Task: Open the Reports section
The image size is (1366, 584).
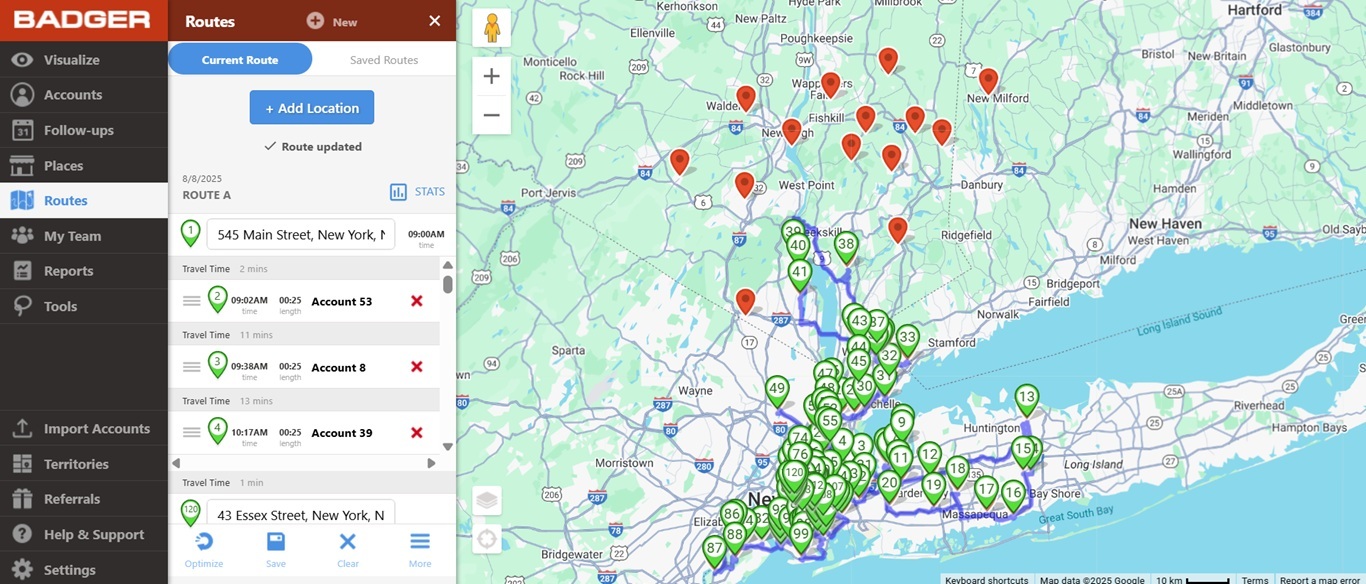Action: coord(84,271)
